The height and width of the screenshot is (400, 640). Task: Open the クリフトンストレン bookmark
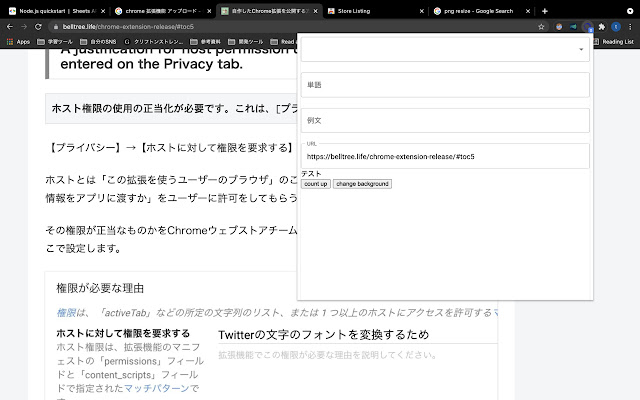[x=153, y=42]
